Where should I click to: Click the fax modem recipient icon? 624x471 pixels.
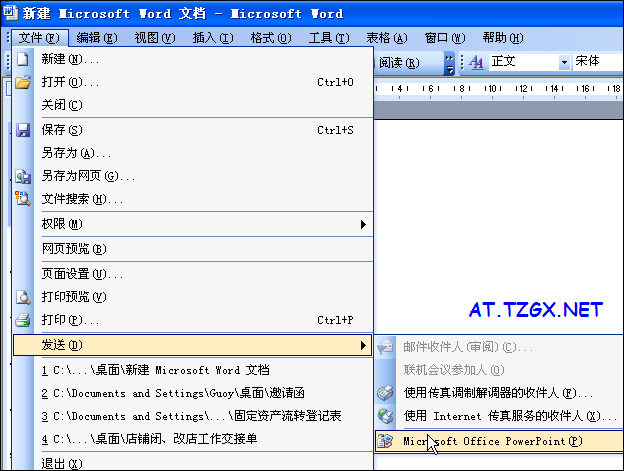click(x=385, y=393)
